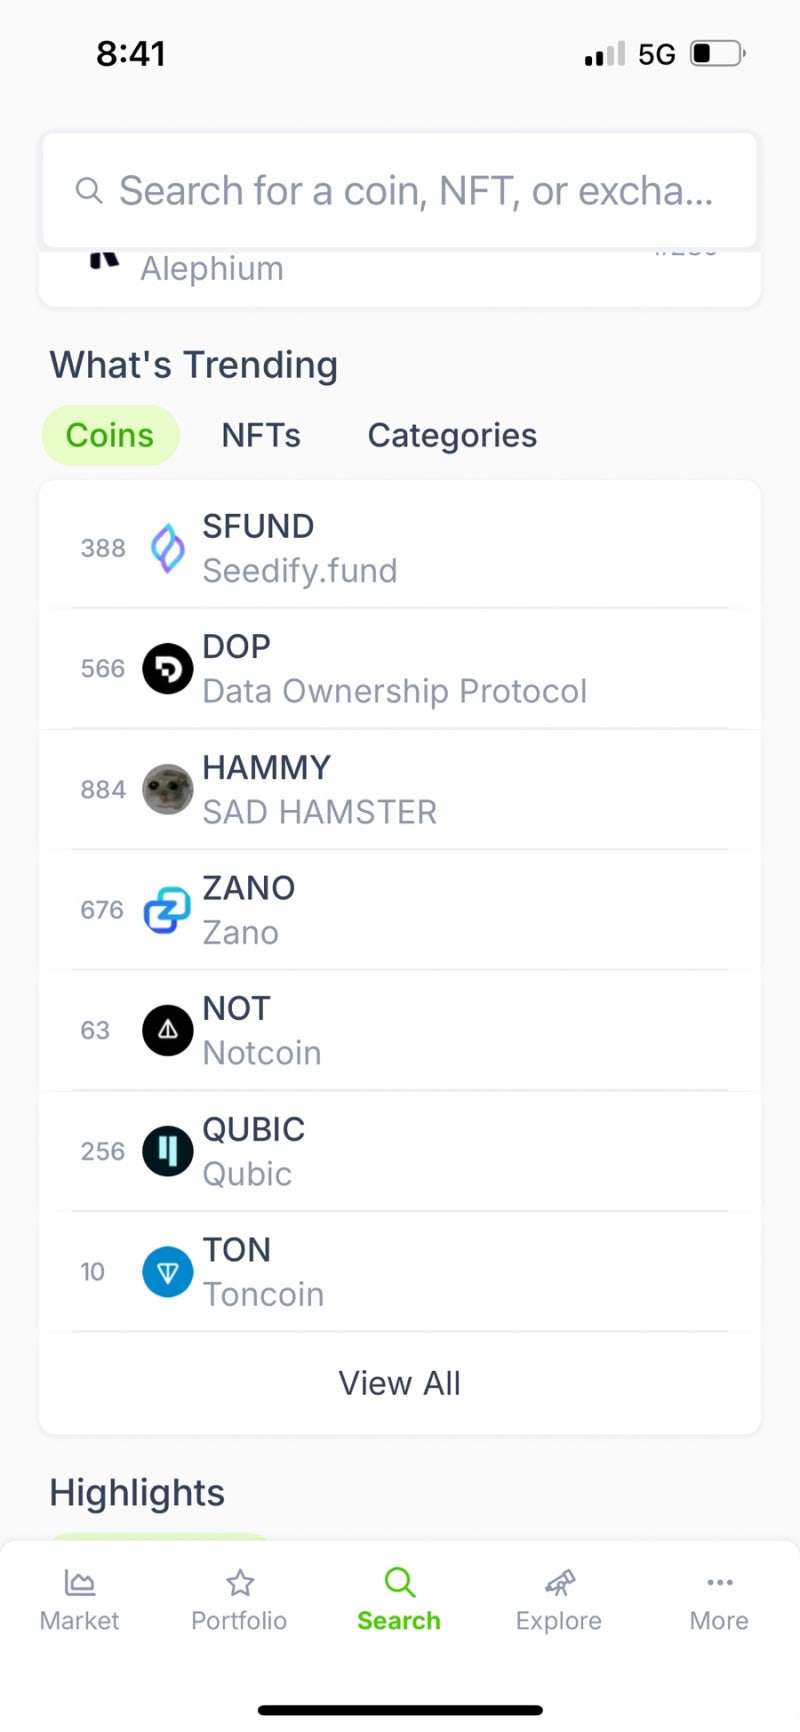Tap the QUBIC coin icon
800x1732 pixels.
[x=167, y=1151]
